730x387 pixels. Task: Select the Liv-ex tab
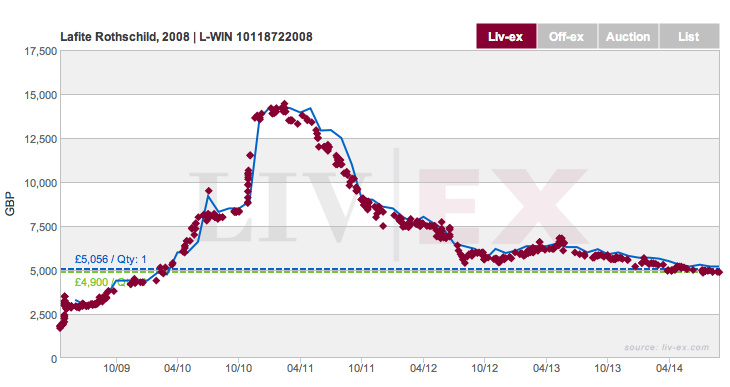(506, 36)
